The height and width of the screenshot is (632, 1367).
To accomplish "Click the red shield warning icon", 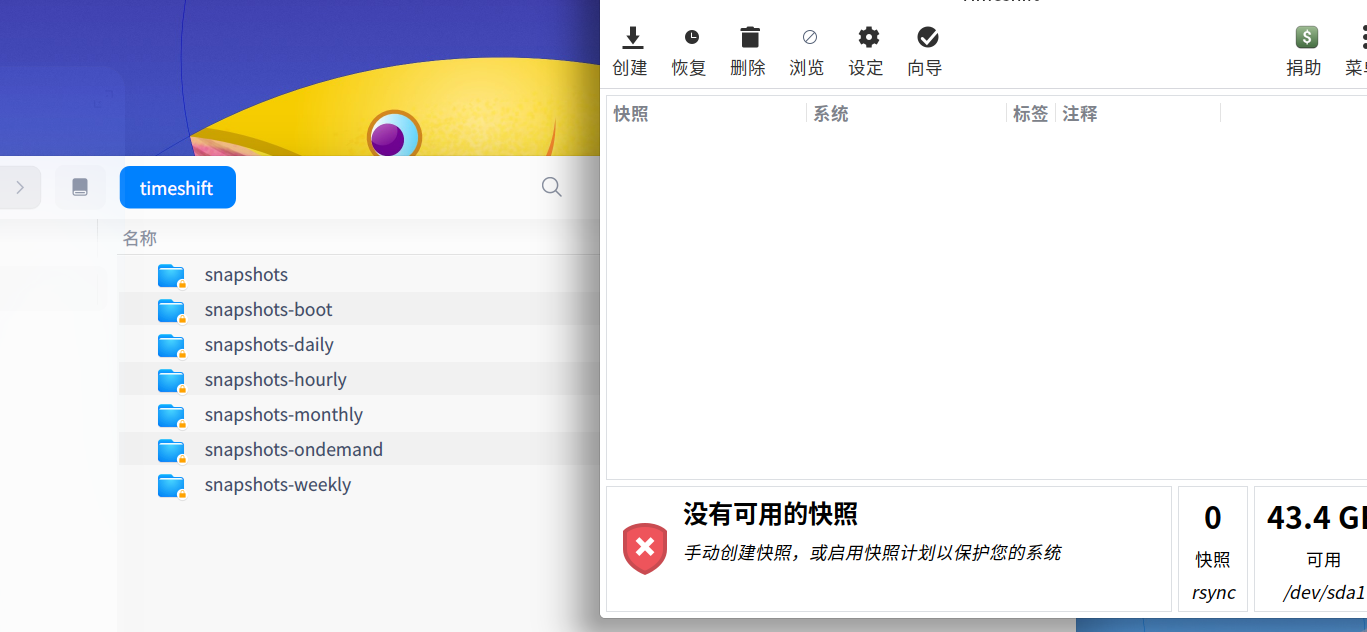I will pyautogui.click(x=645, y=548).
